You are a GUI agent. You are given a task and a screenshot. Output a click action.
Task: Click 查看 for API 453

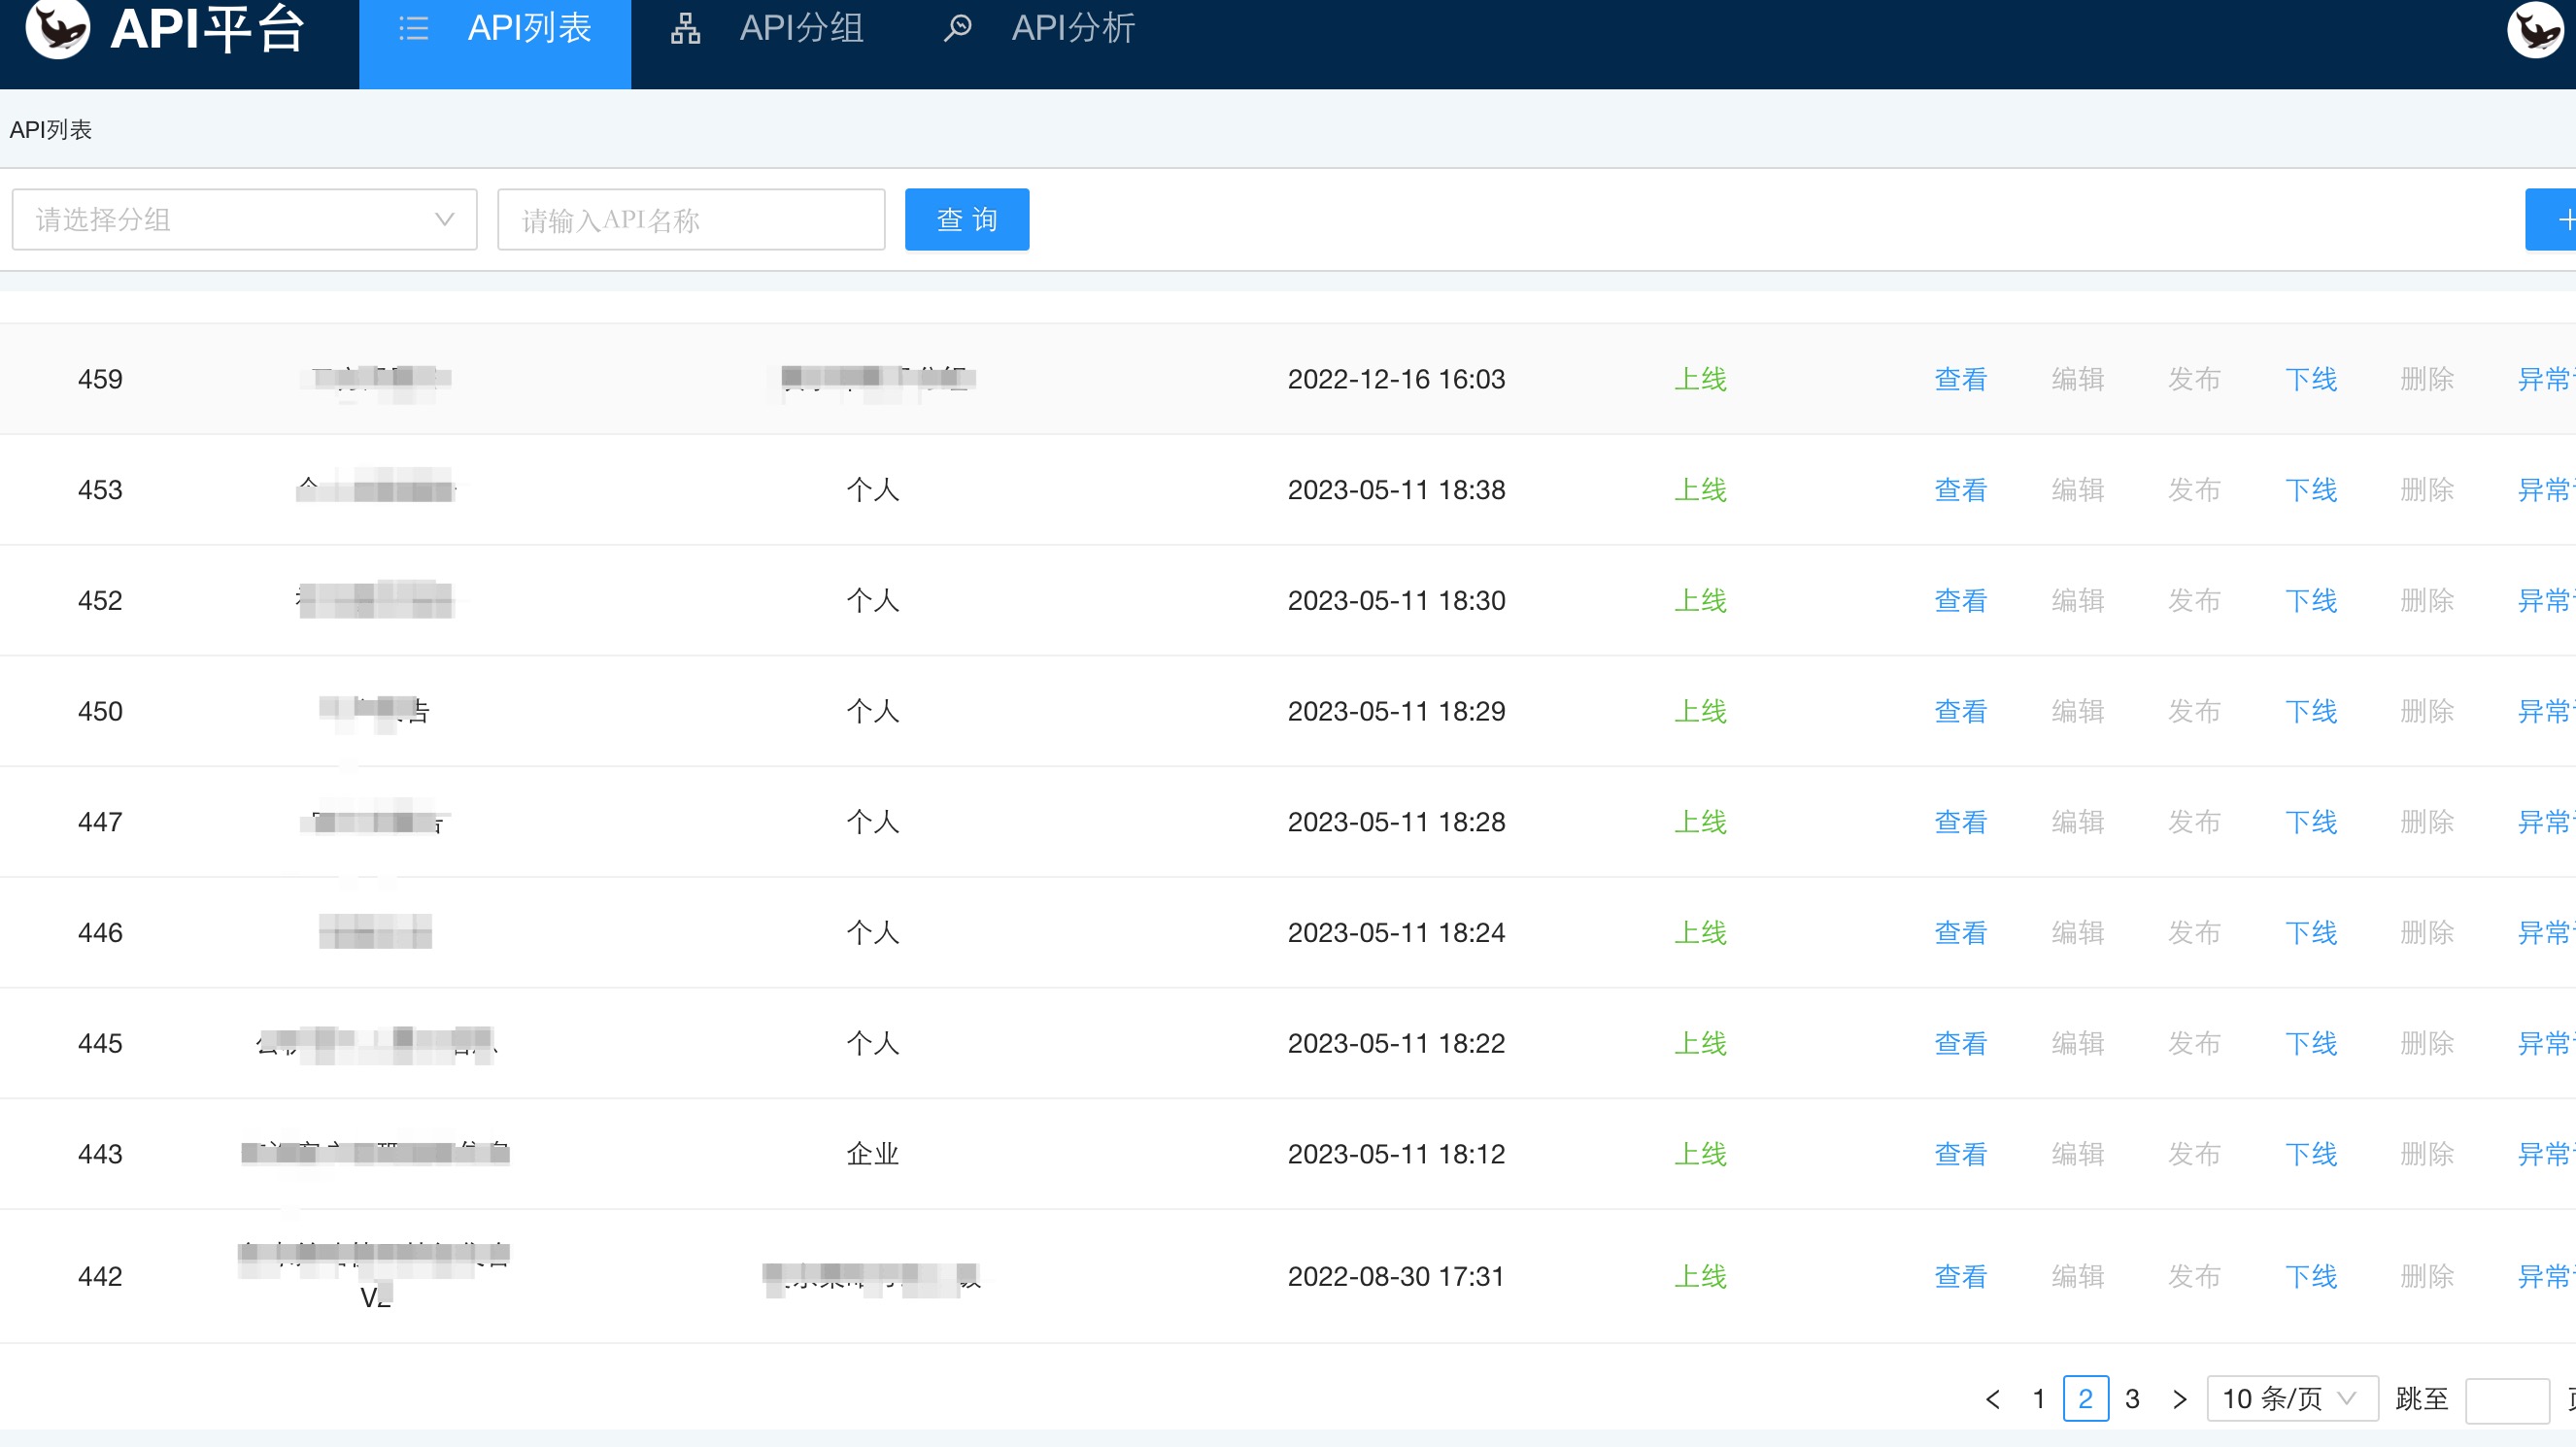pyautogui.click(x=1961, y=490)
